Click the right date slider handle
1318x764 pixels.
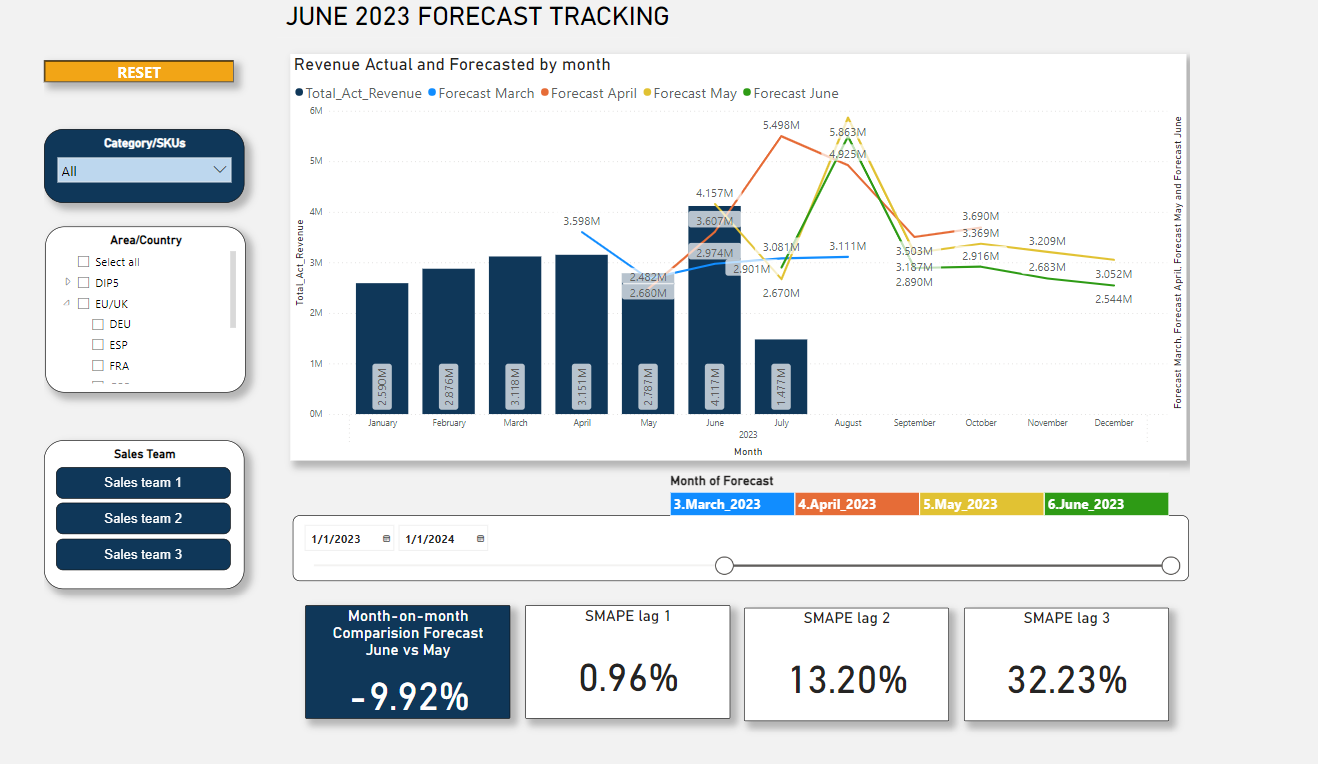pos(1171,566)
